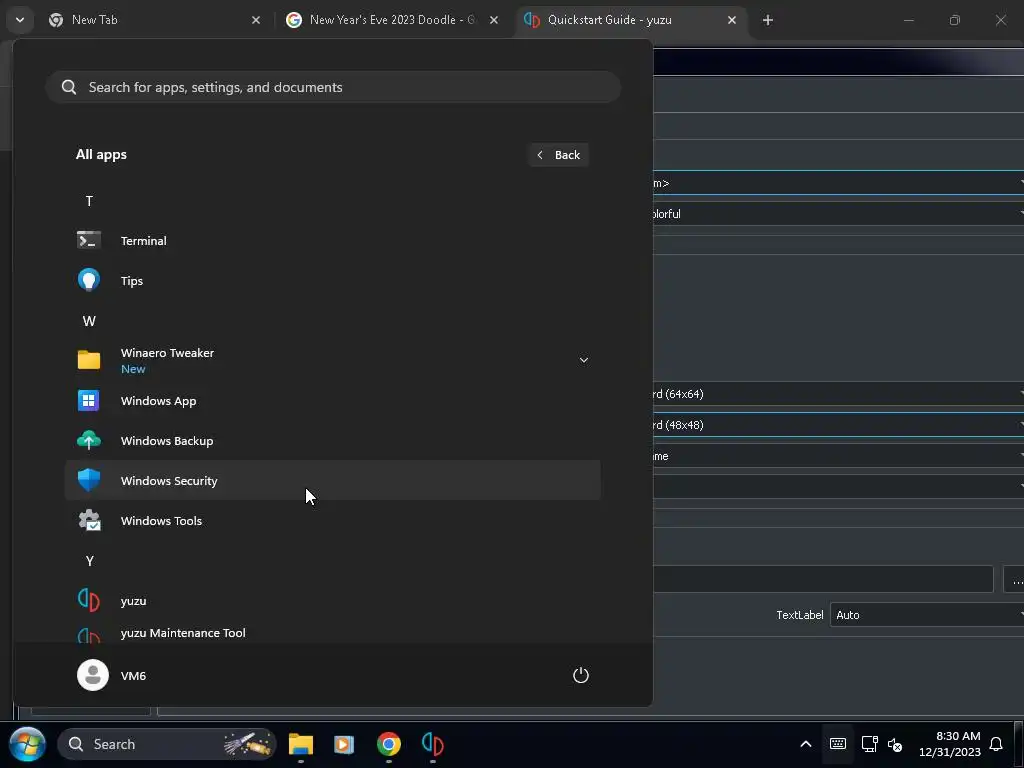1024x768 pixels.
Task: Open Windows Backup
Action: (332, 440)
